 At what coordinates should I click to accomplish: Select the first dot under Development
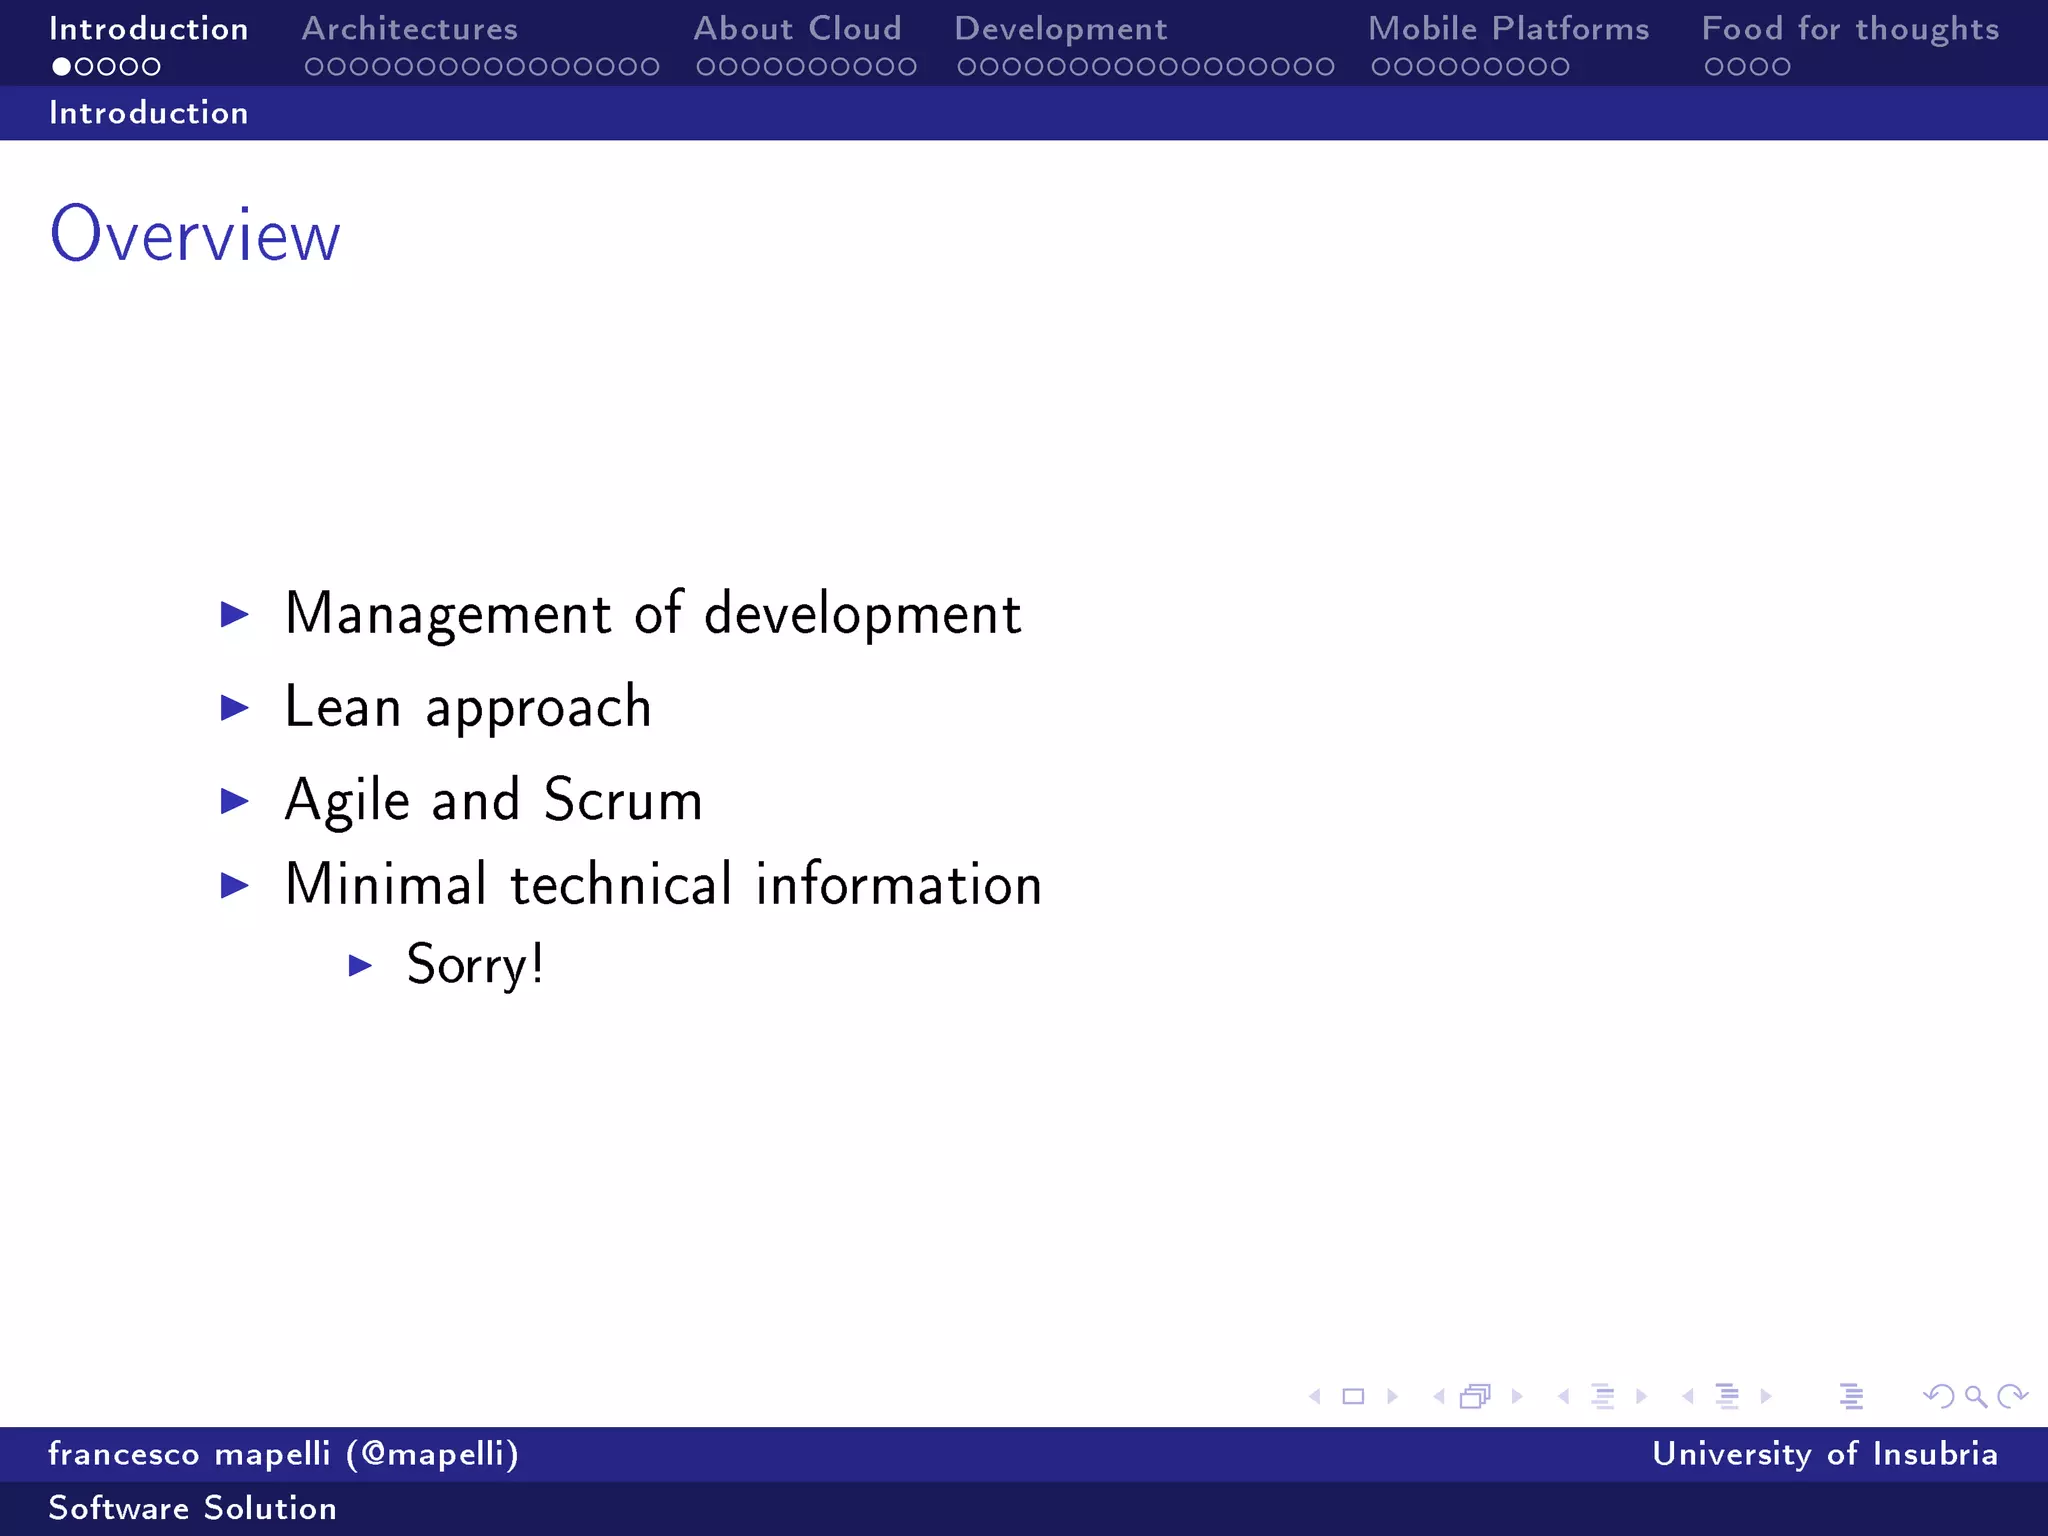tap(967, 67)
